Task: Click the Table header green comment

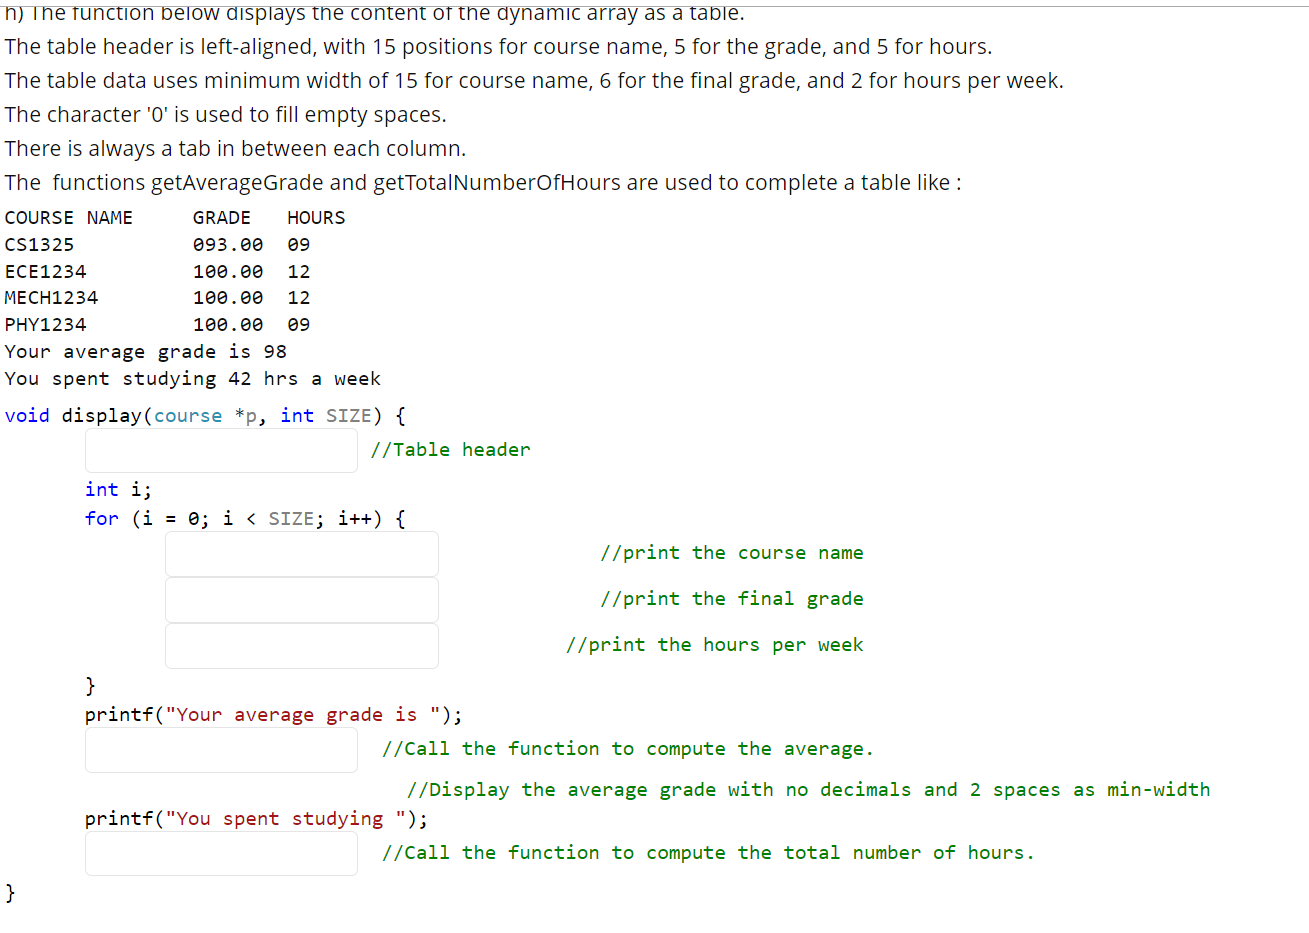Action: pyautogui.click(x=451, y=449)
